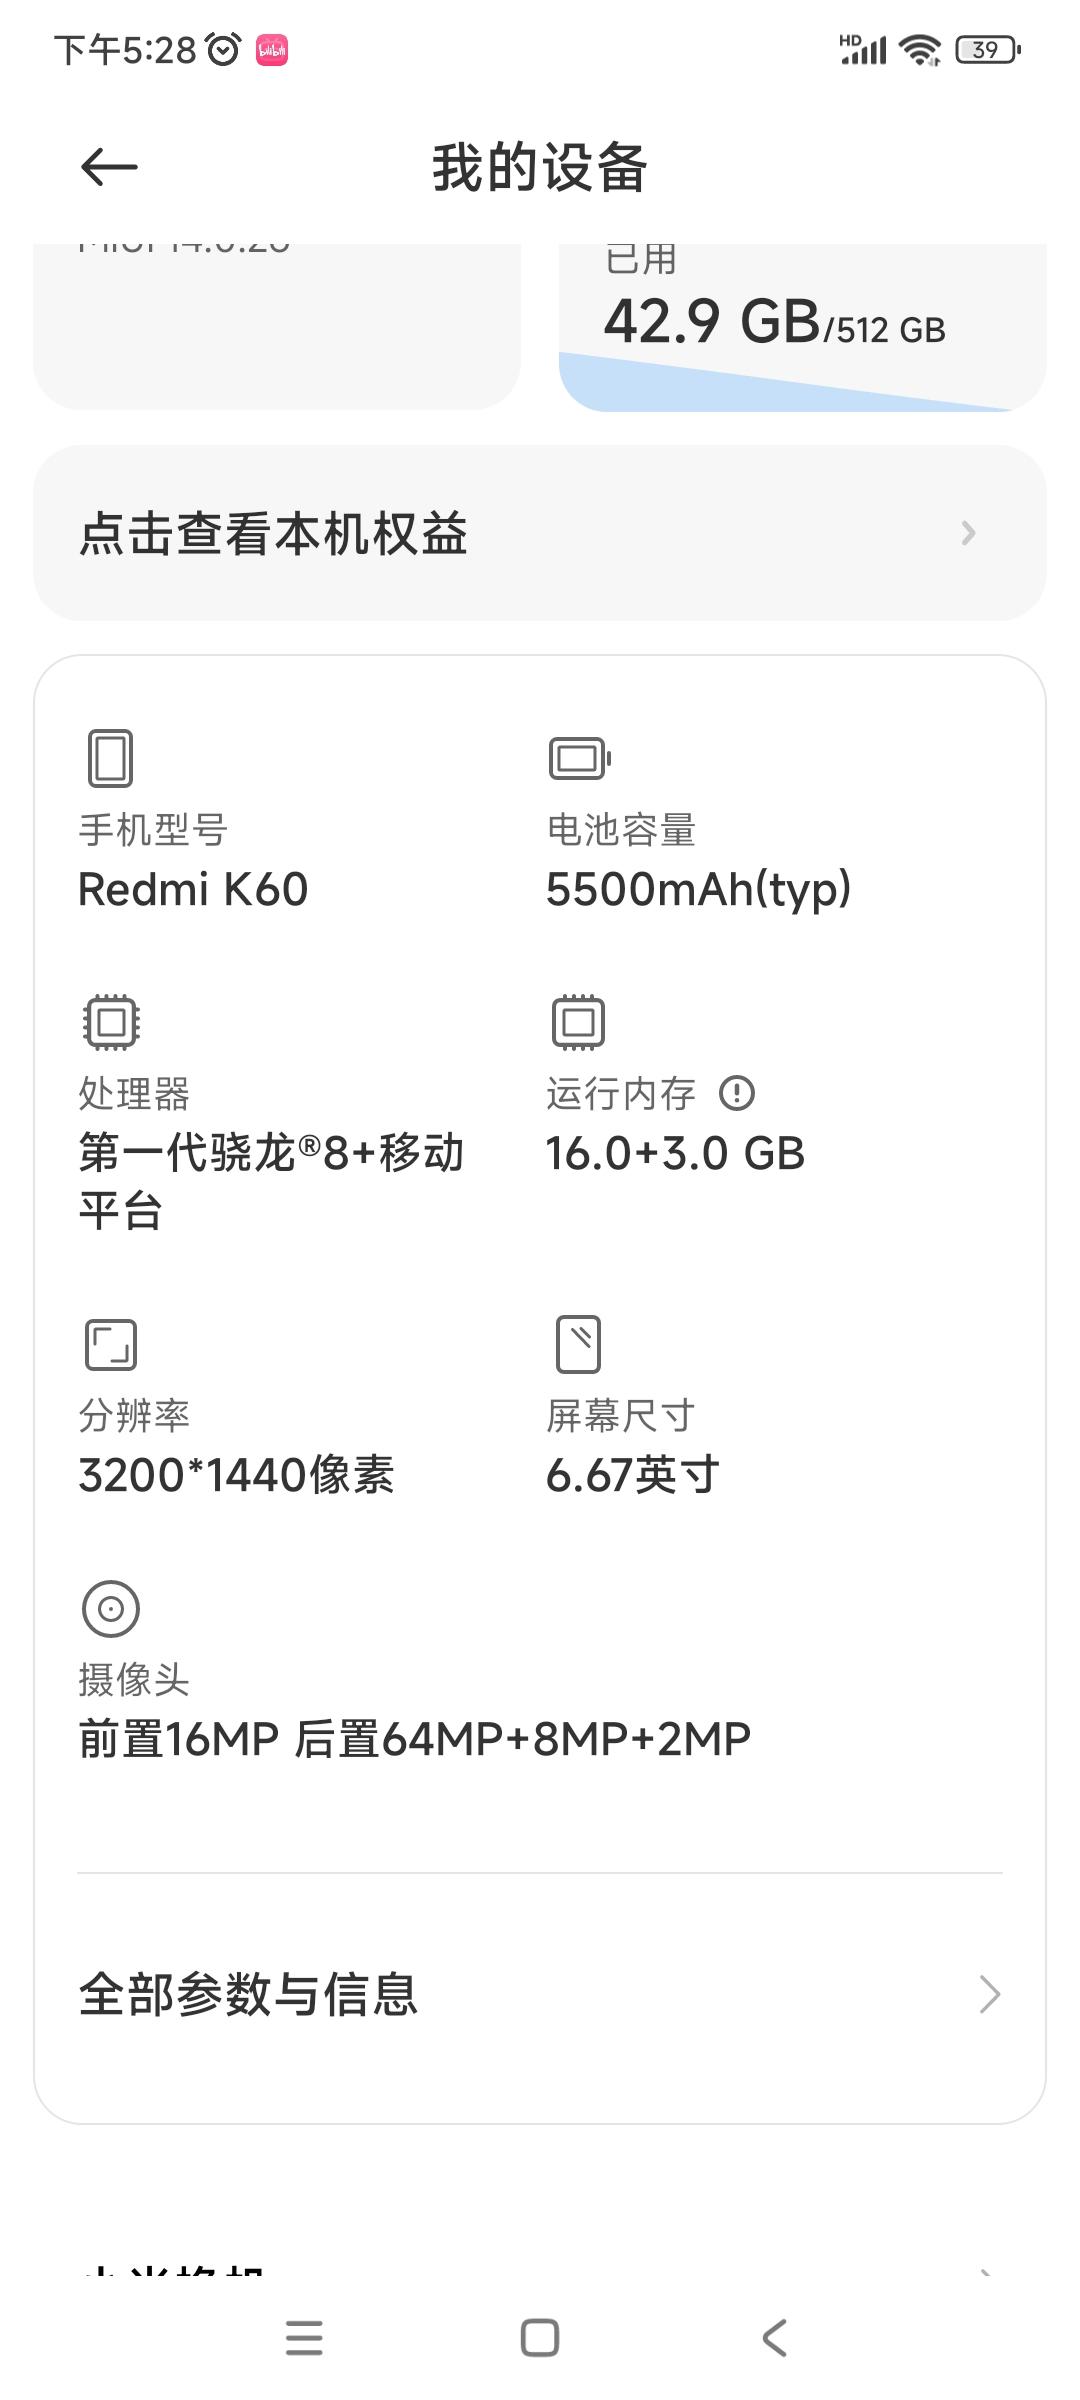Tap the back arrow in header
This screenshot has height=2400, width=1080.
109,167
